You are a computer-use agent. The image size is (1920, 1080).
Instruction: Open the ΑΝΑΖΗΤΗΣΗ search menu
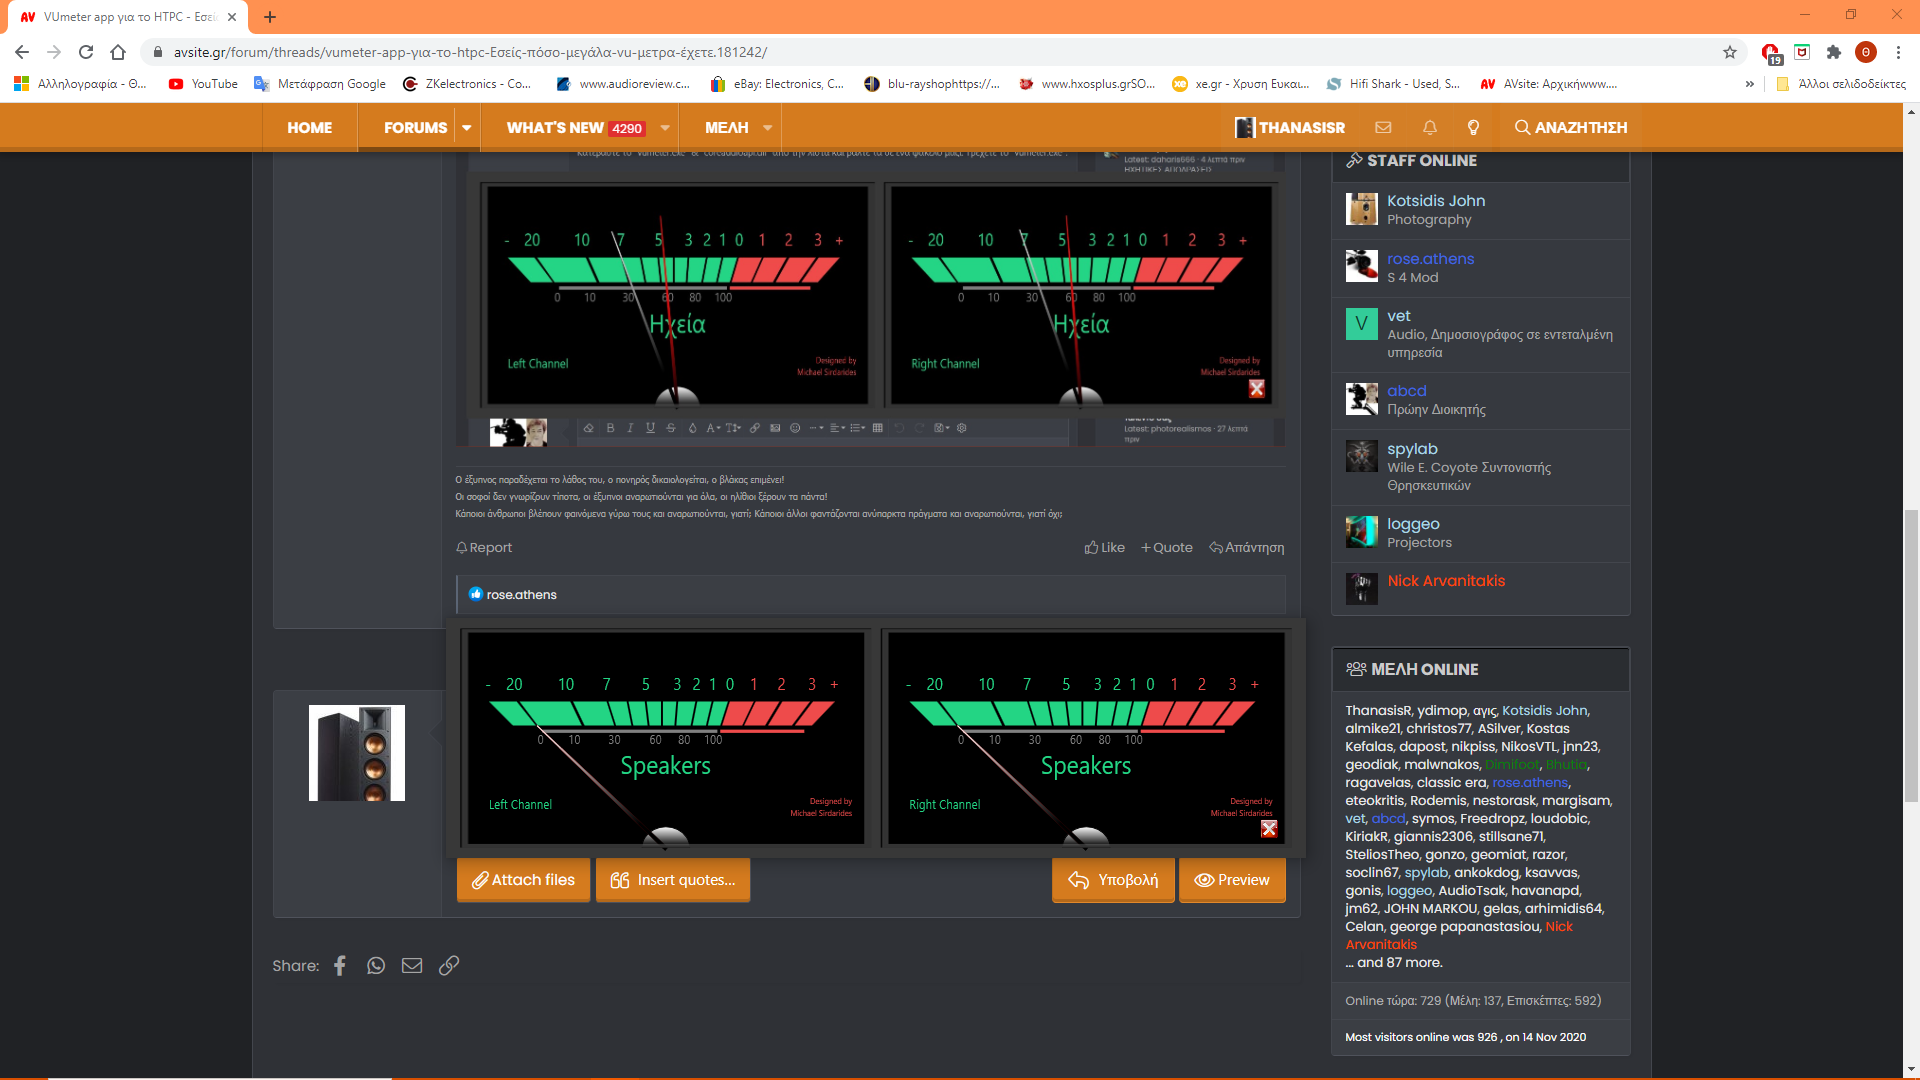pos(1570,127)
